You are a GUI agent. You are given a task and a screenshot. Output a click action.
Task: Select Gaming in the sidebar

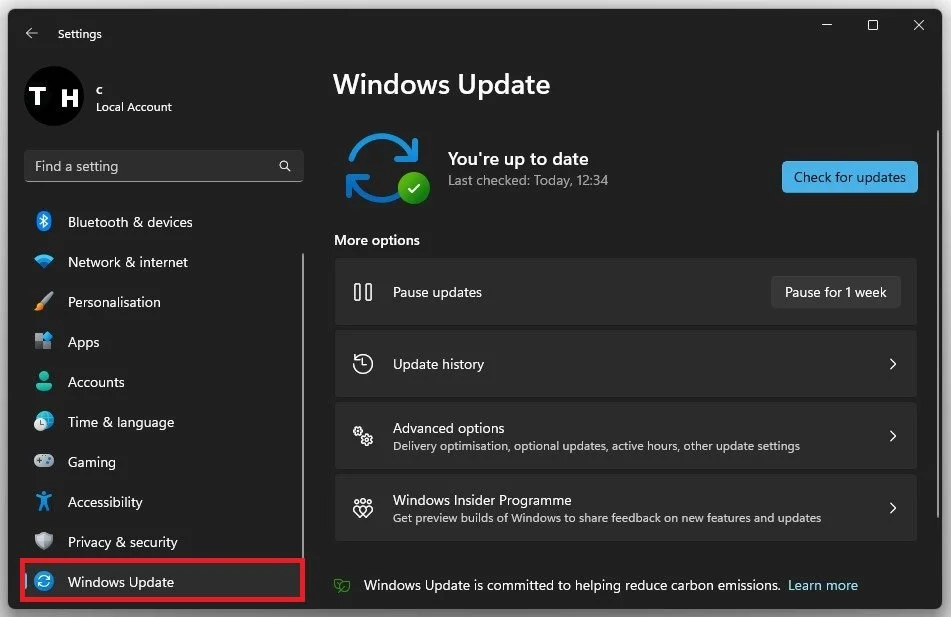point(163,462)
